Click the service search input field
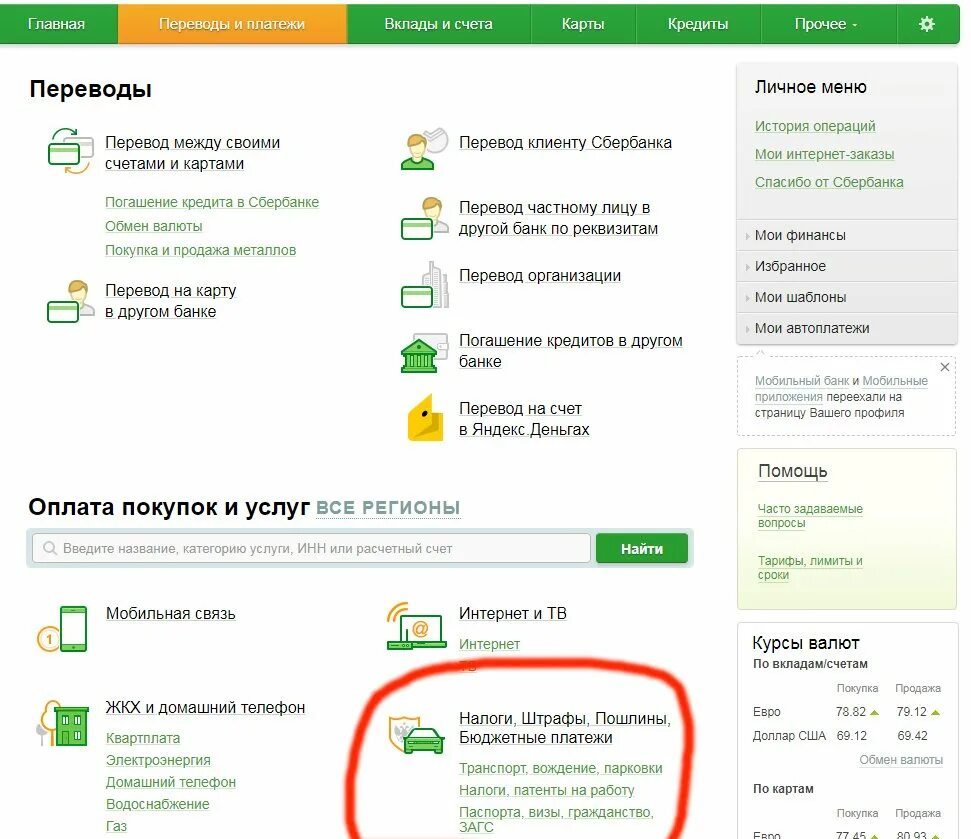Image resolution: width=971 pixels, height=839 pixels. [x=311, y=549]
